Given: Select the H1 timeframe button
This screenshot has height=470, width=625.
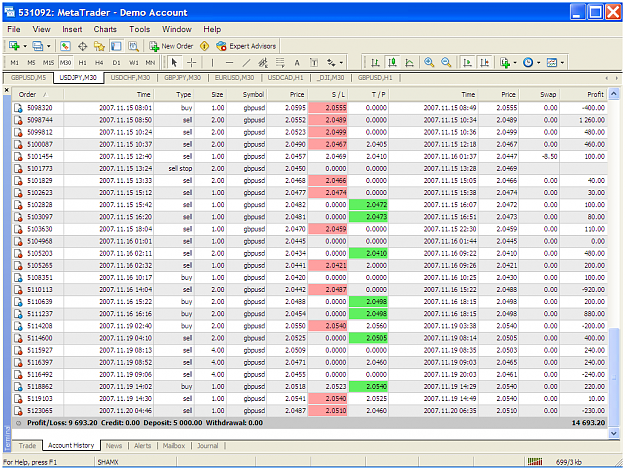Looking at the screenshot, I should [83, 63].
